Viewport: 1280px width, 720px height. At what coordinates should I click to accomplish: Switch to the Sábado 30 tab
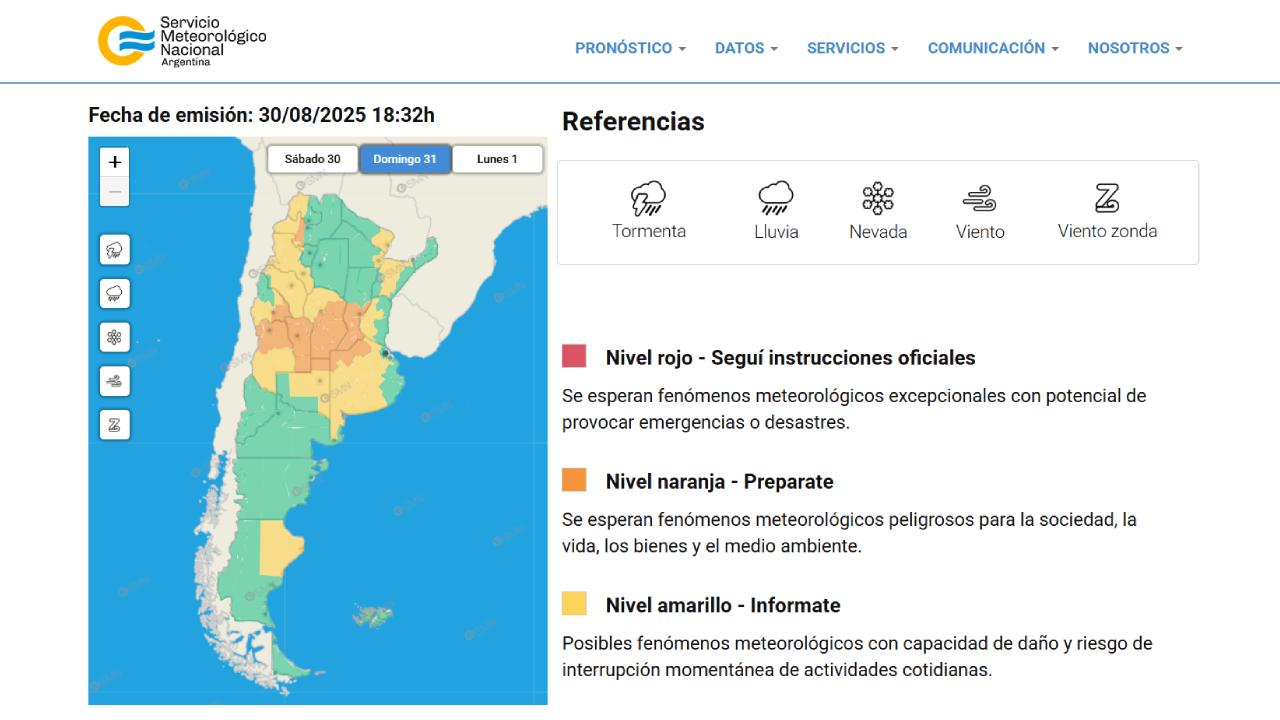pos(312,159)
